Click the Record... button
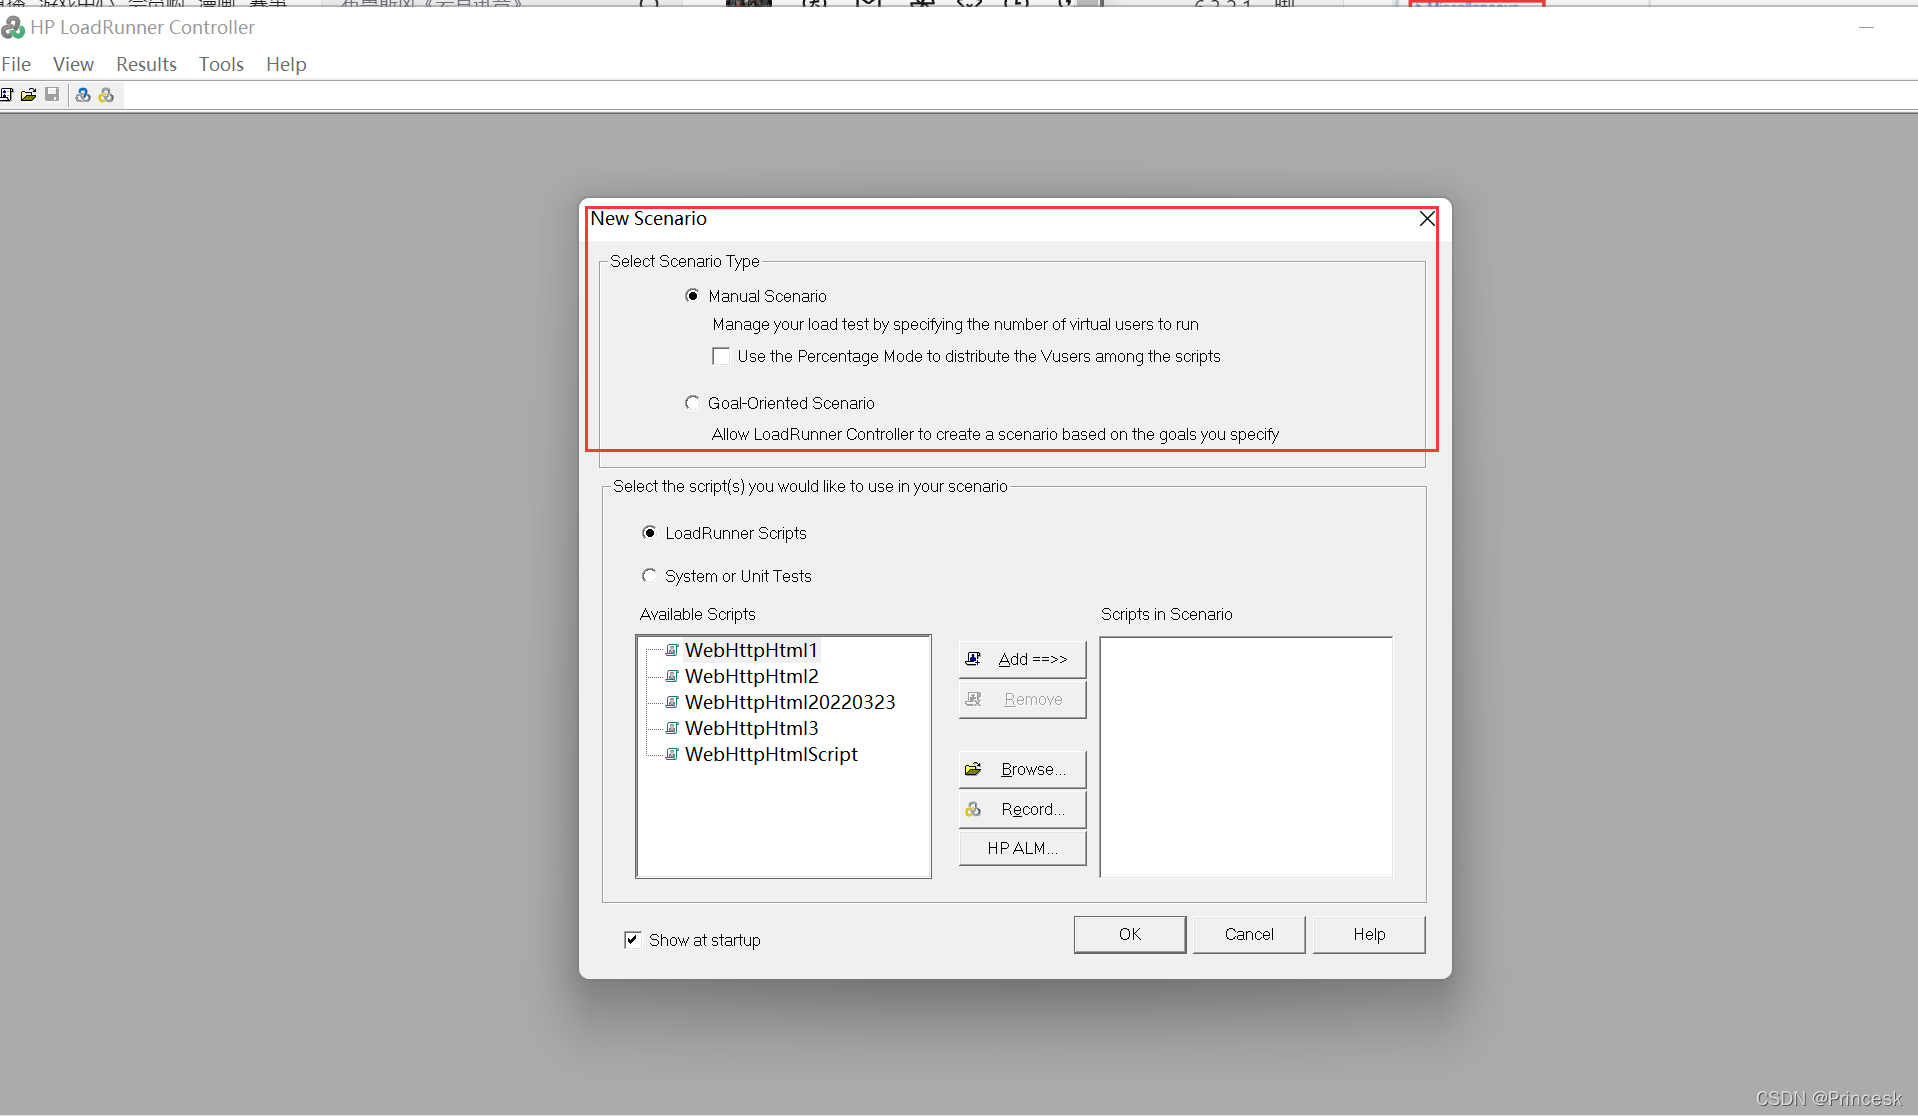 pyautogui.click(x=1022, y=809)
